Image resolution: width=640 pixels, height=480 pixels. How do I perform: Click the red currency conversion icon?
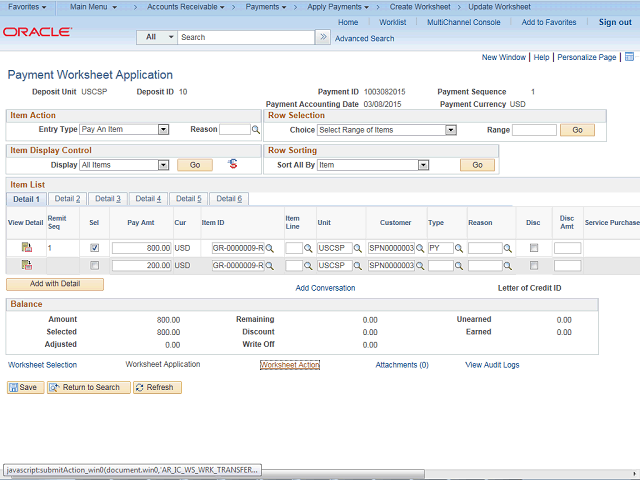coord(233,164)
